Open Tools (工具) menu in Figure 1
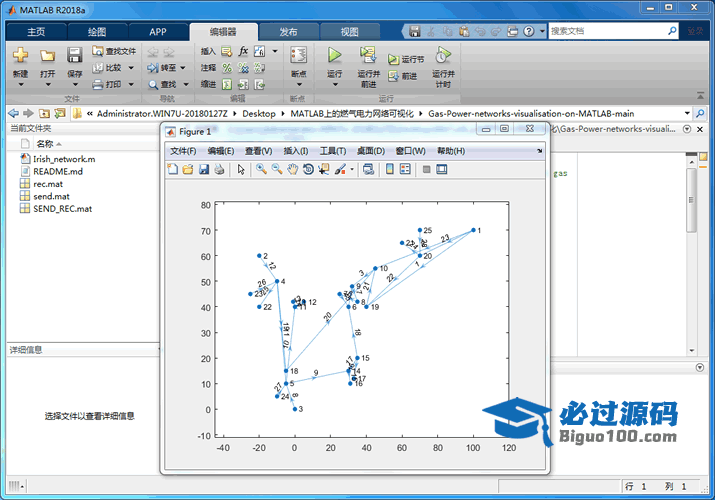This screenshot has height=500, width=715. 332,151
